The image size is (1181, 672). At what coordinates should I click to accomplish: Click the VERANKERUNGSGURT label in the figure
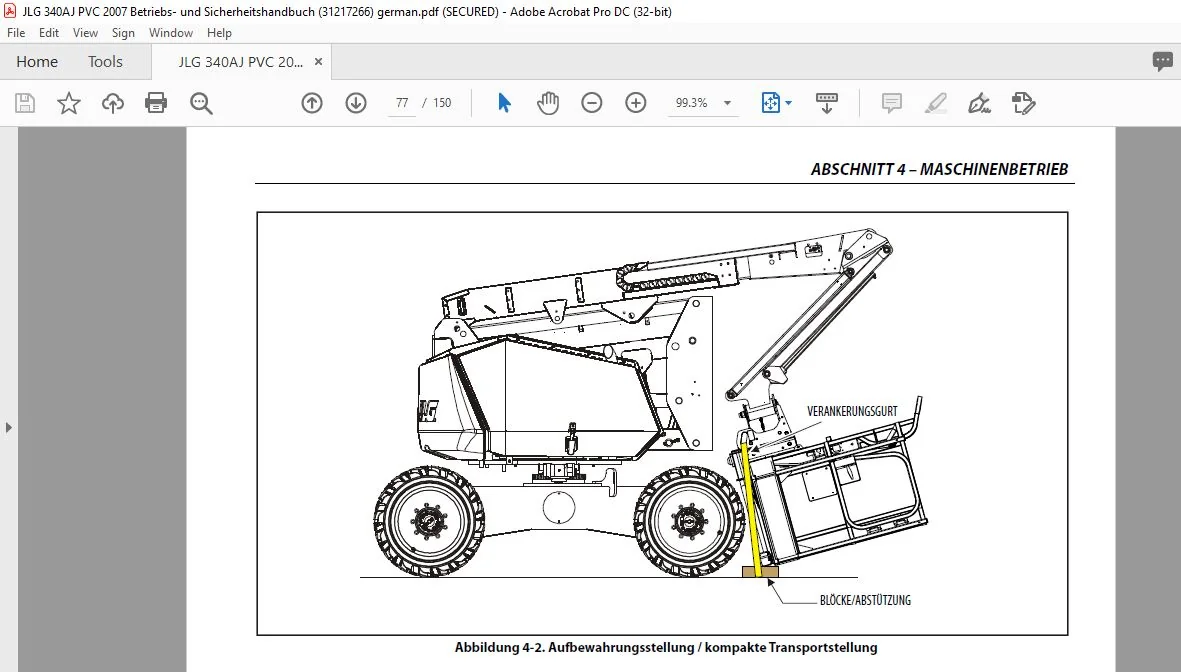point(852,411)
